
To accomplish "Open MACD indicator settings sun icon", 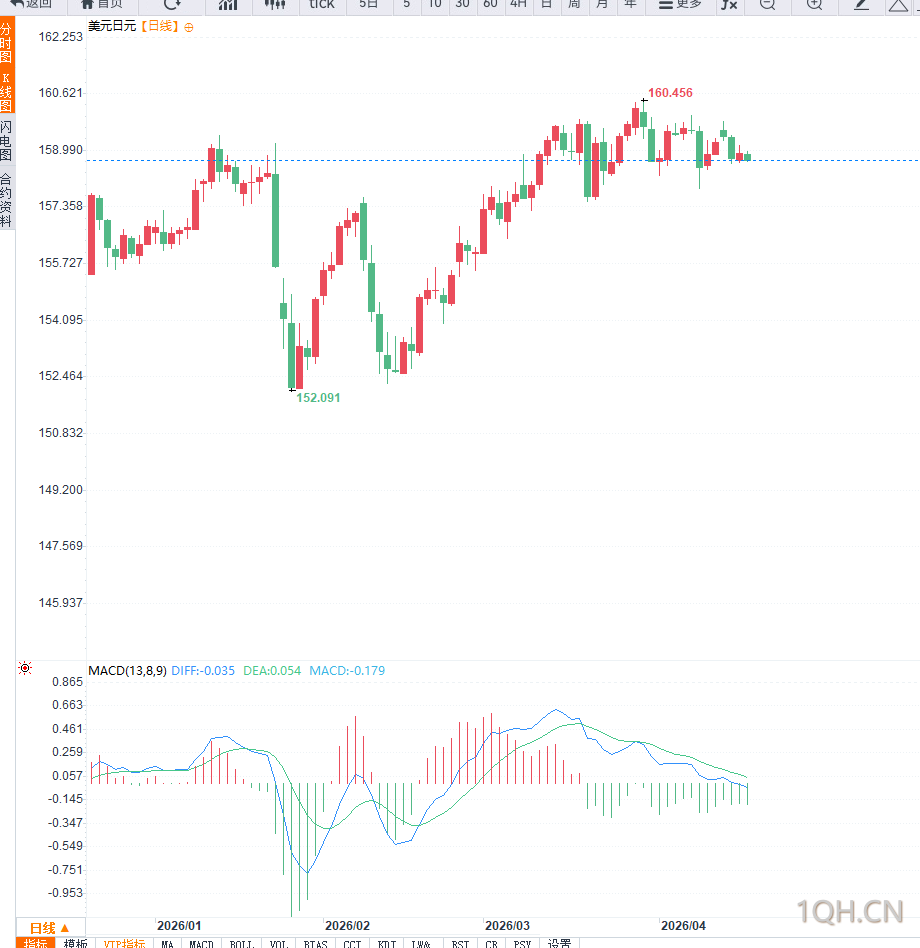I will pos(25,668).
